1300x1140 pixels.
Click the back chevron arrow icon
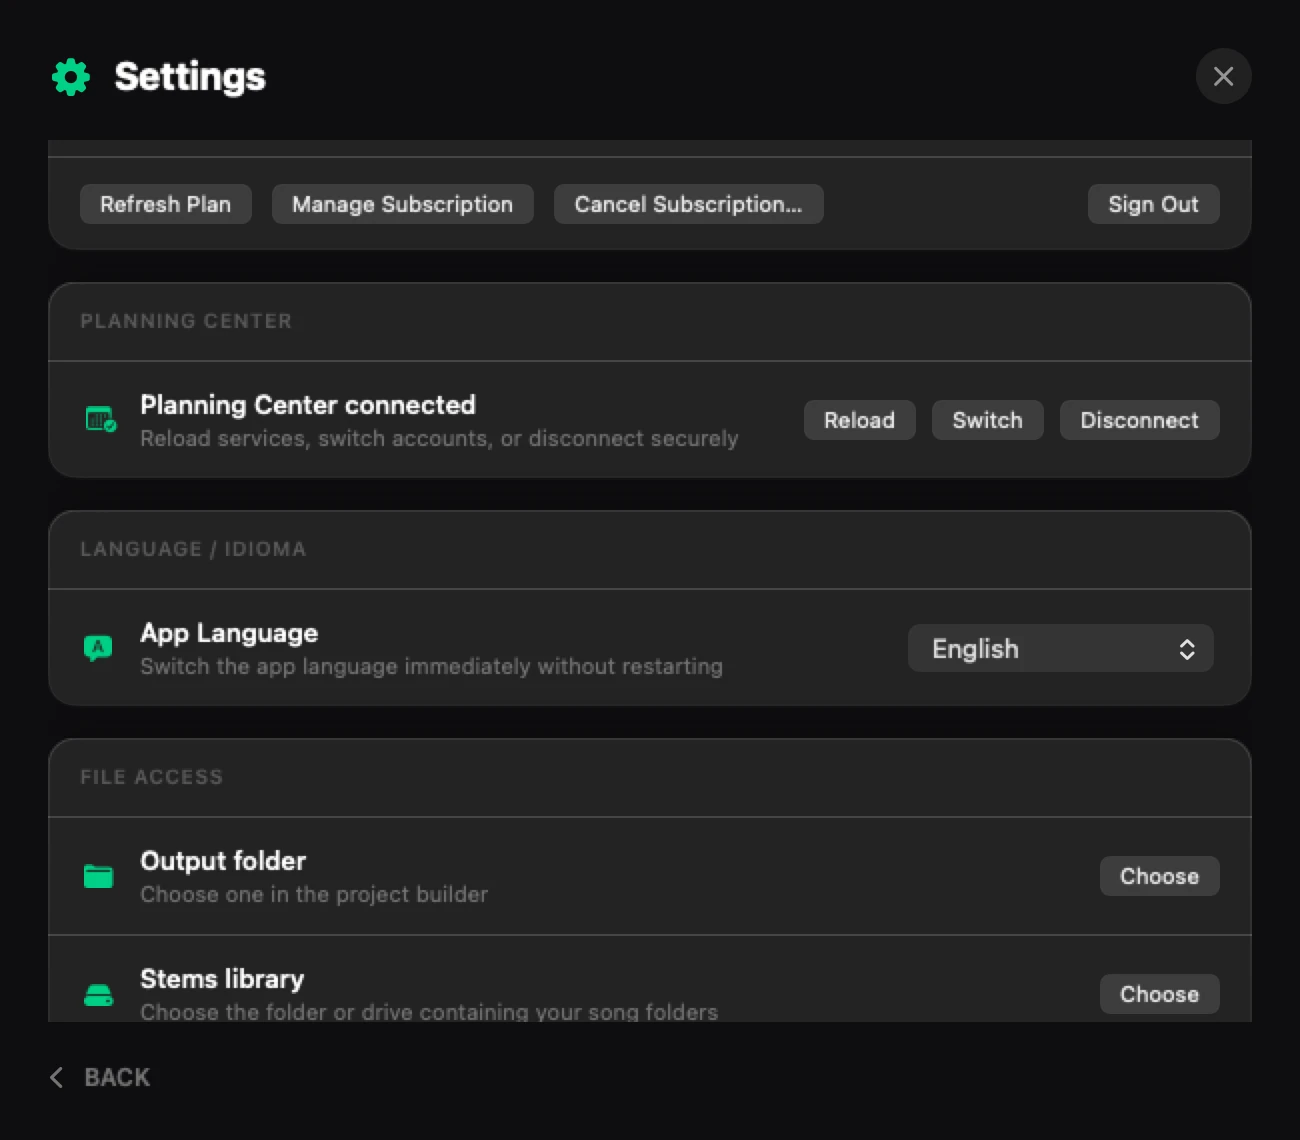pos(57,1077)
